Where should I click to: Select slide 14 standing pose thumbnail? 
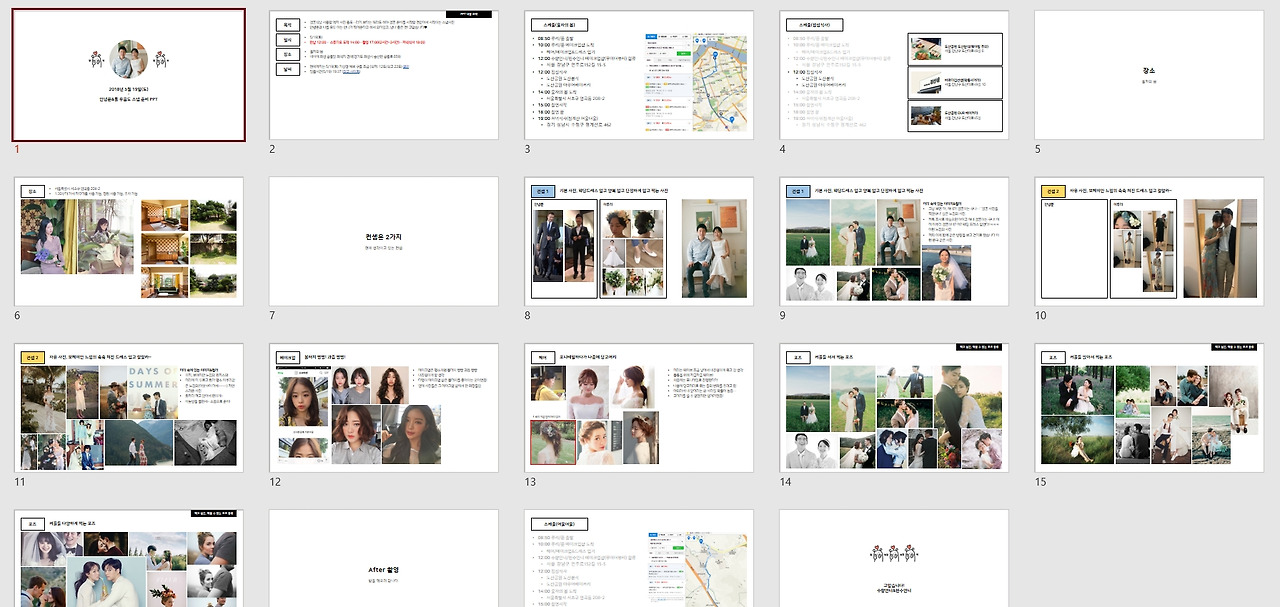click(894, 408)
